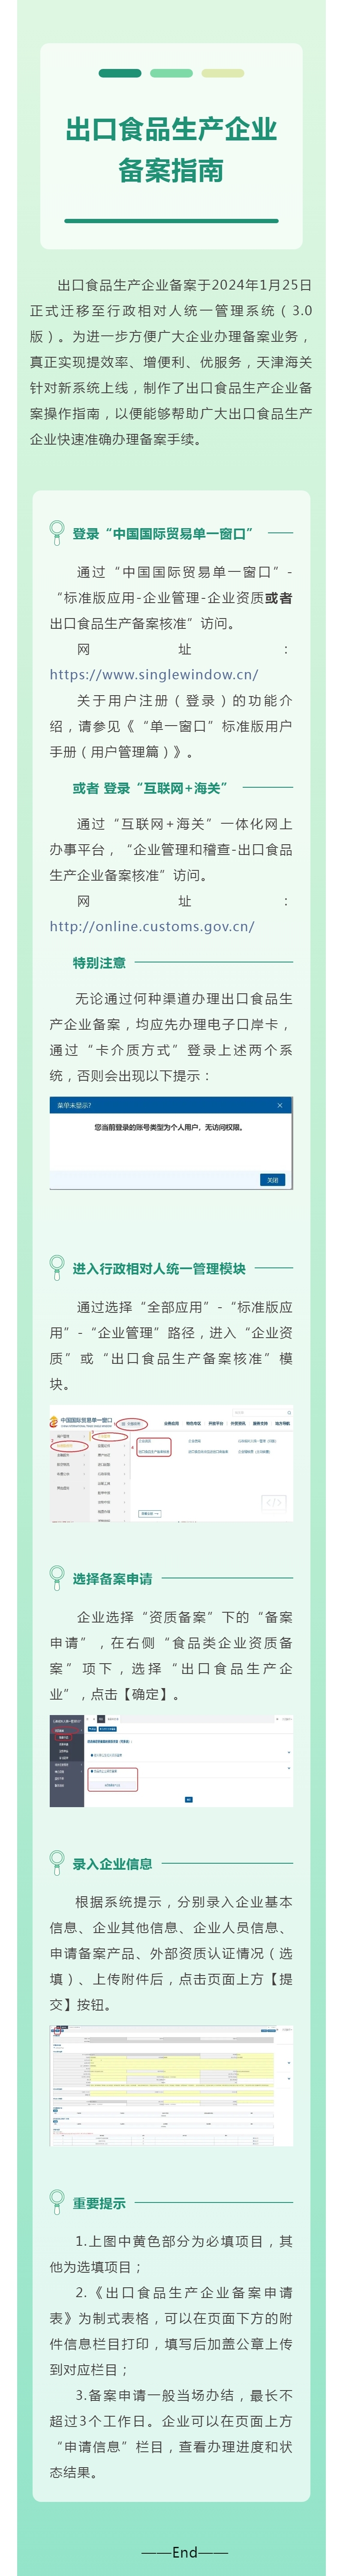Select the 出口食品生产企业 radio option
Screen dimensions: 343x2576
[x=112, y=1785]
